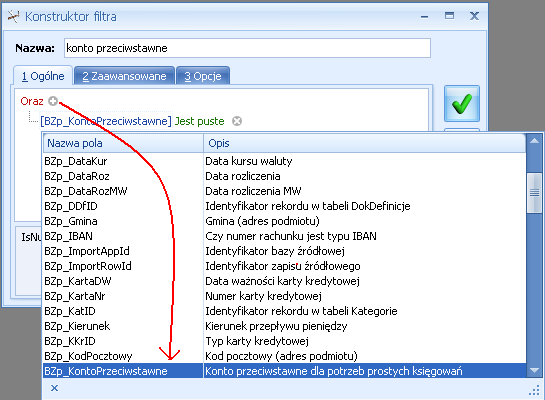This screenshot has width=545, height=400.
Task: Click the field list scrollbar thumb
Action: point(534,193)
